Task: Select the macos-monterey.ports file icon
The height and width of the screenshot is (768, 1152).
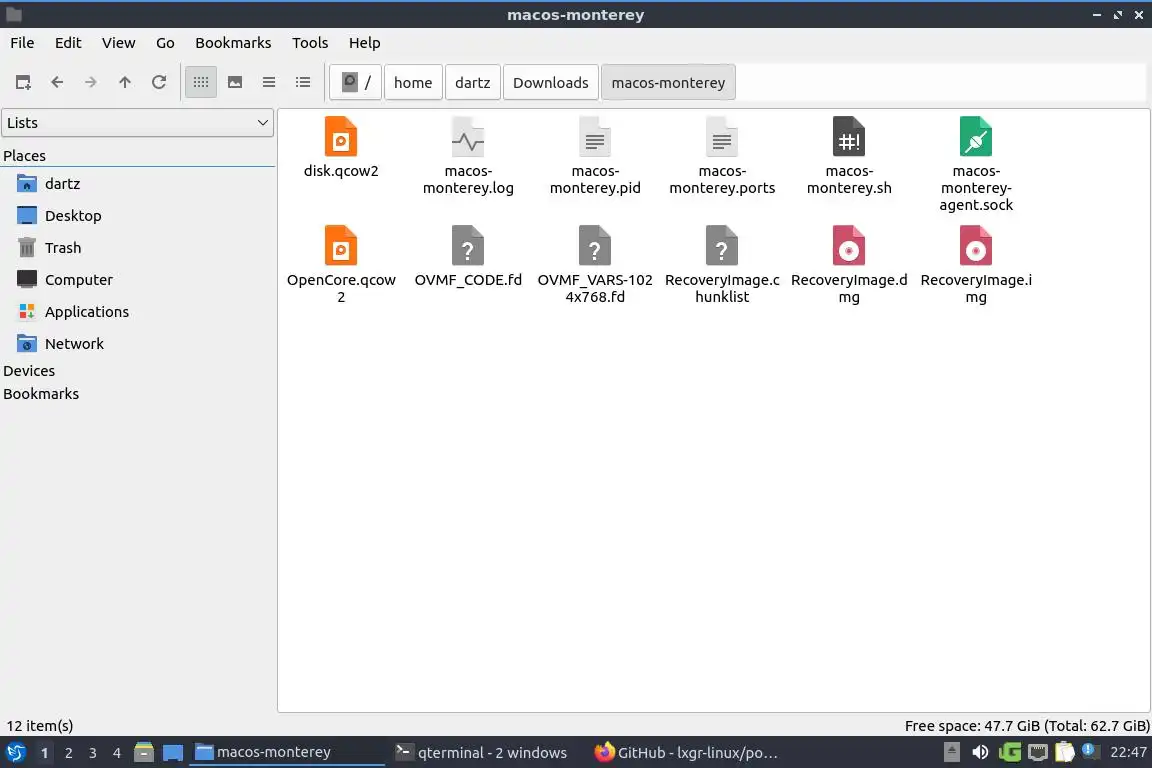Action: coord(722,137)
